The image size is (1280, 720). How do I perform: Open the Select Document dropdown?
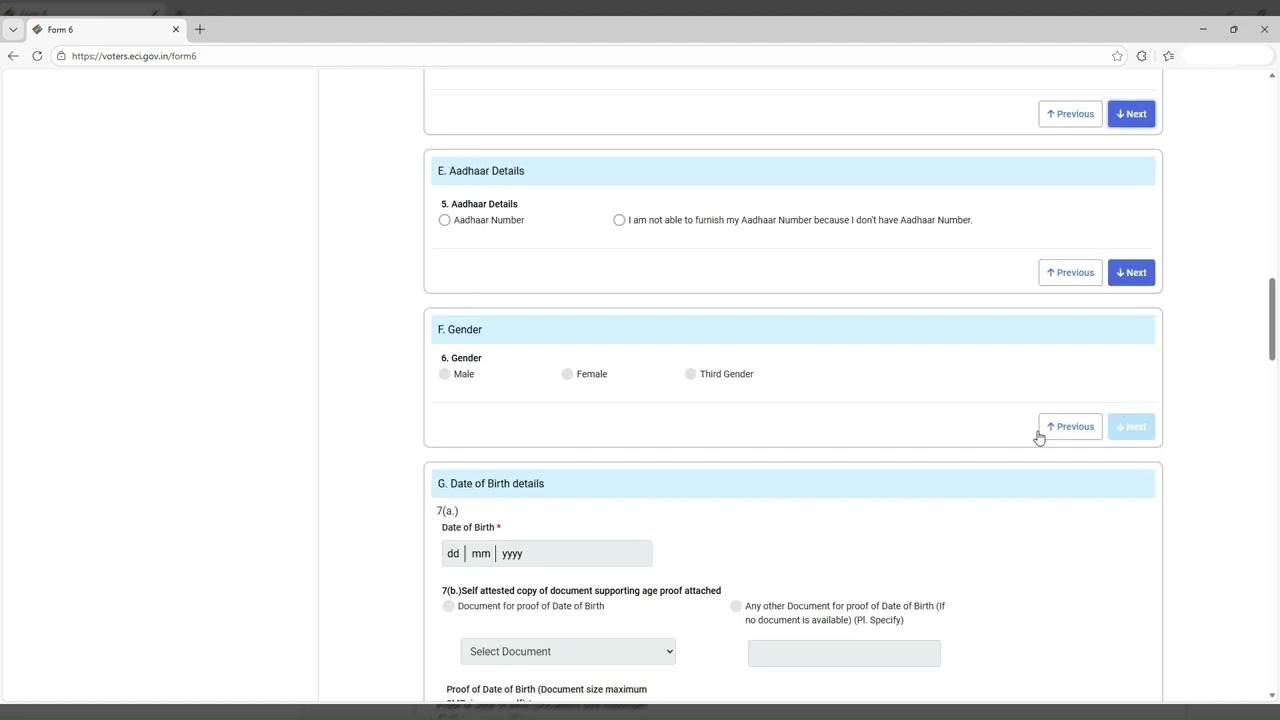tap(568, 652)
